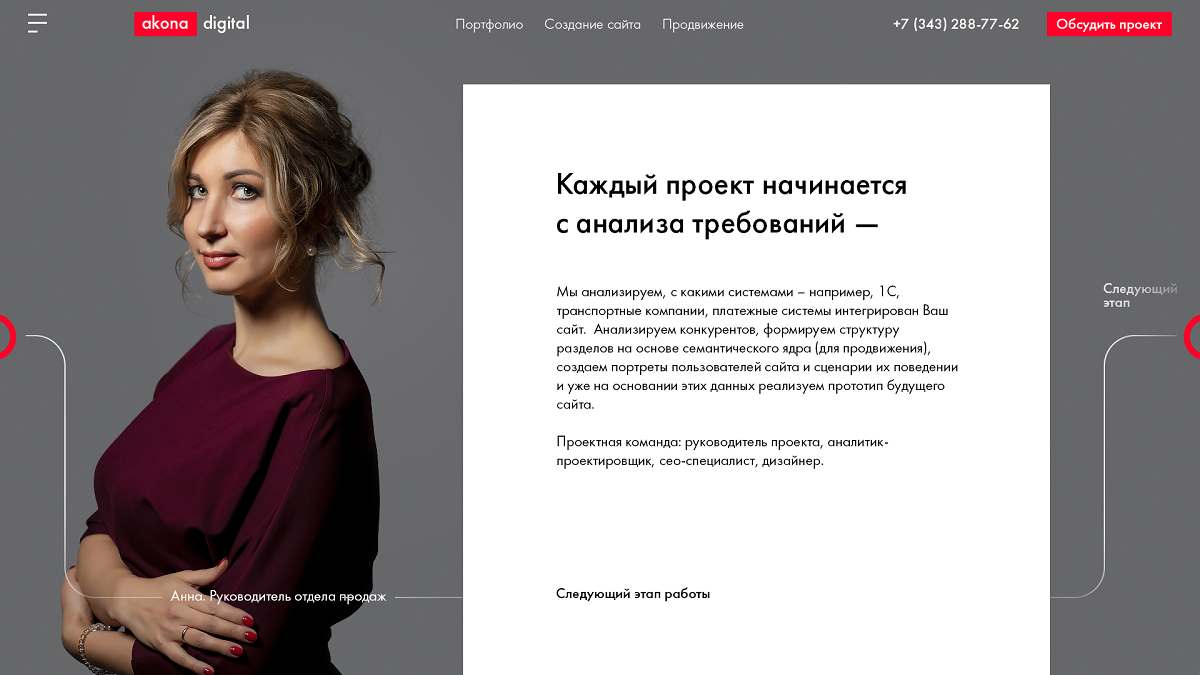
Task: Click the horizontal line right of Anna's caption
Action: click(429, 598)
